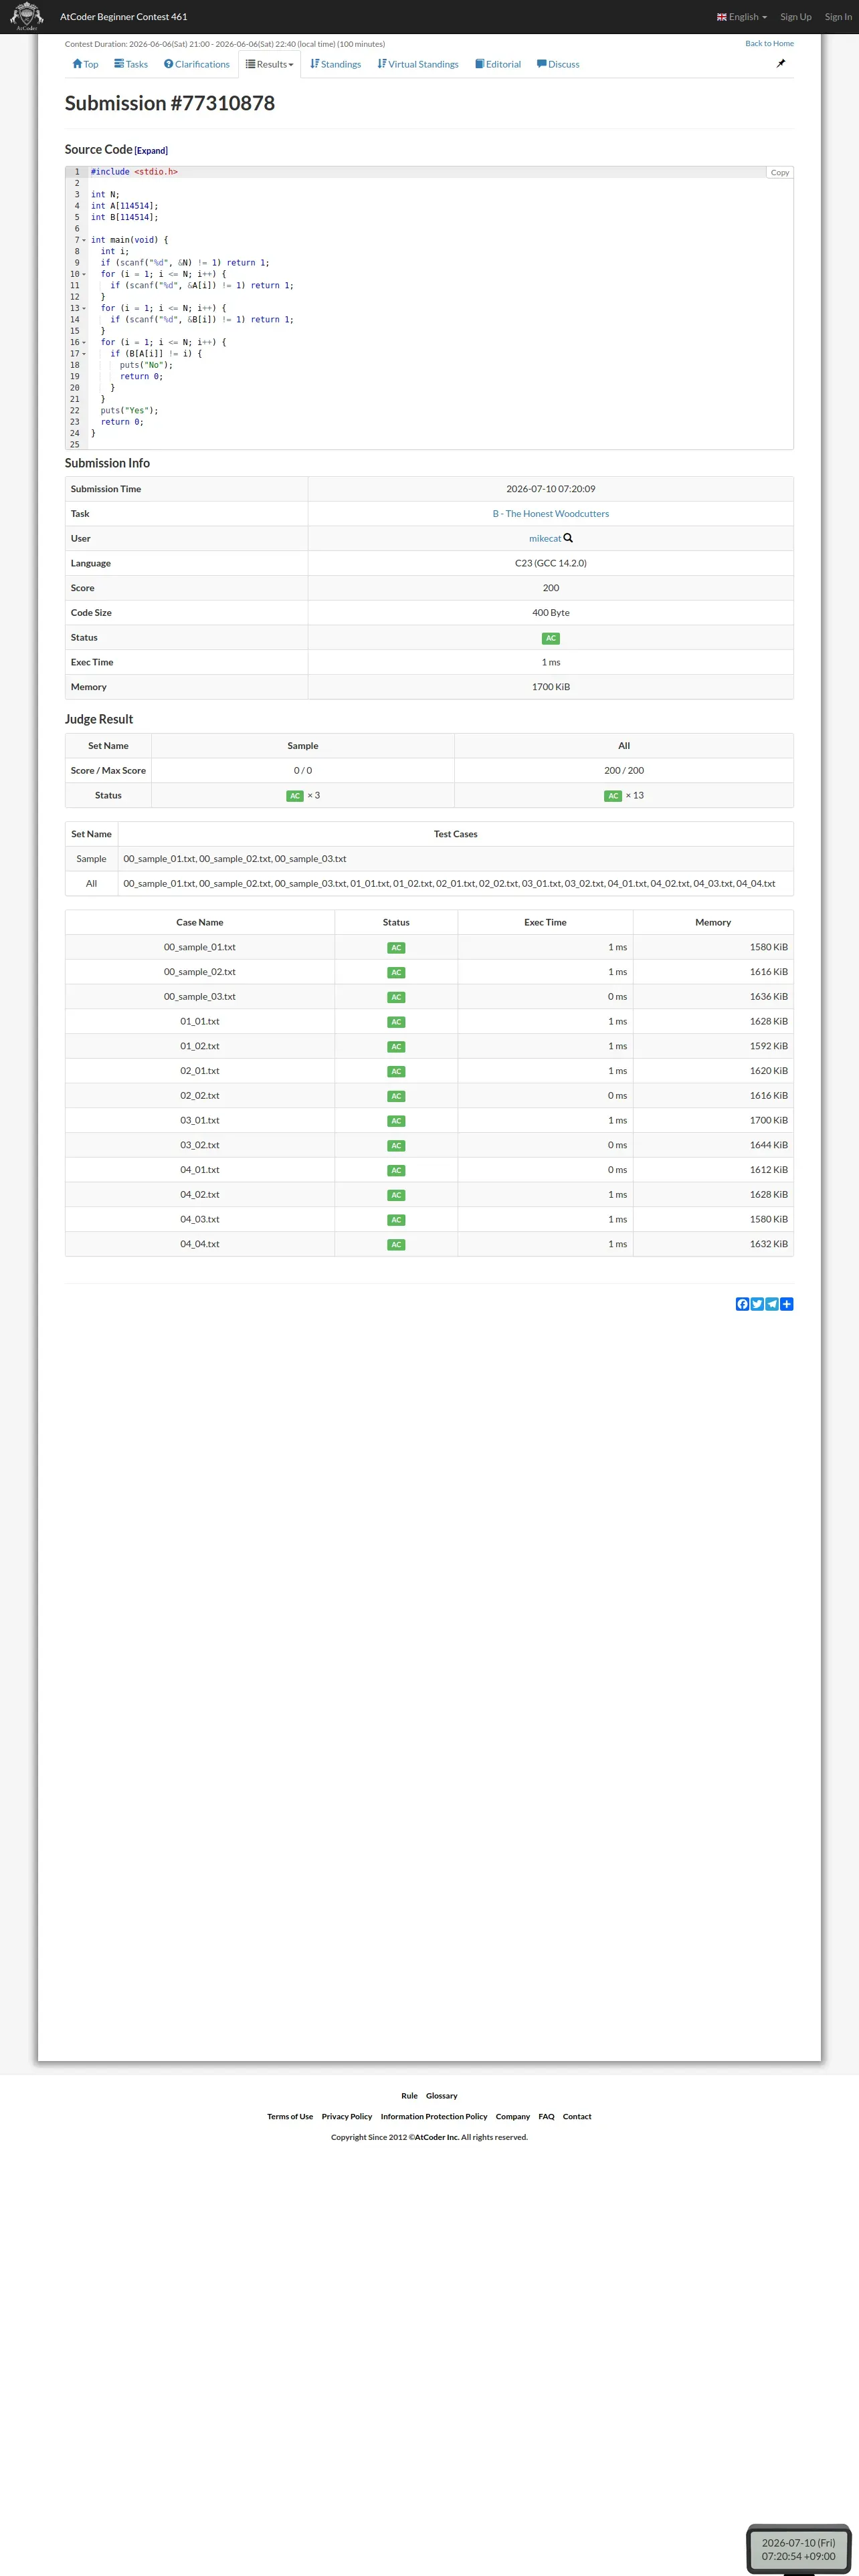Click the AC badge in the Sample column
The height and width of the screenshot is (2576, 859).
coord(295,796)
